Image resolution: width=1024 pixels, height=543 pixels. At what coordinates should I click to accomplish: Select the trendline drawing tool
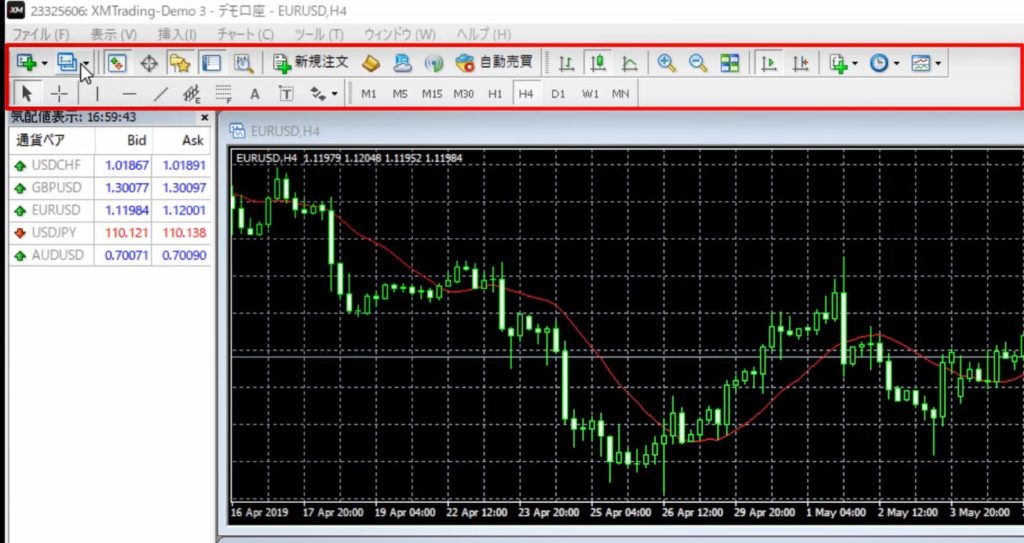pyautogui.click(x=161, y=94)
